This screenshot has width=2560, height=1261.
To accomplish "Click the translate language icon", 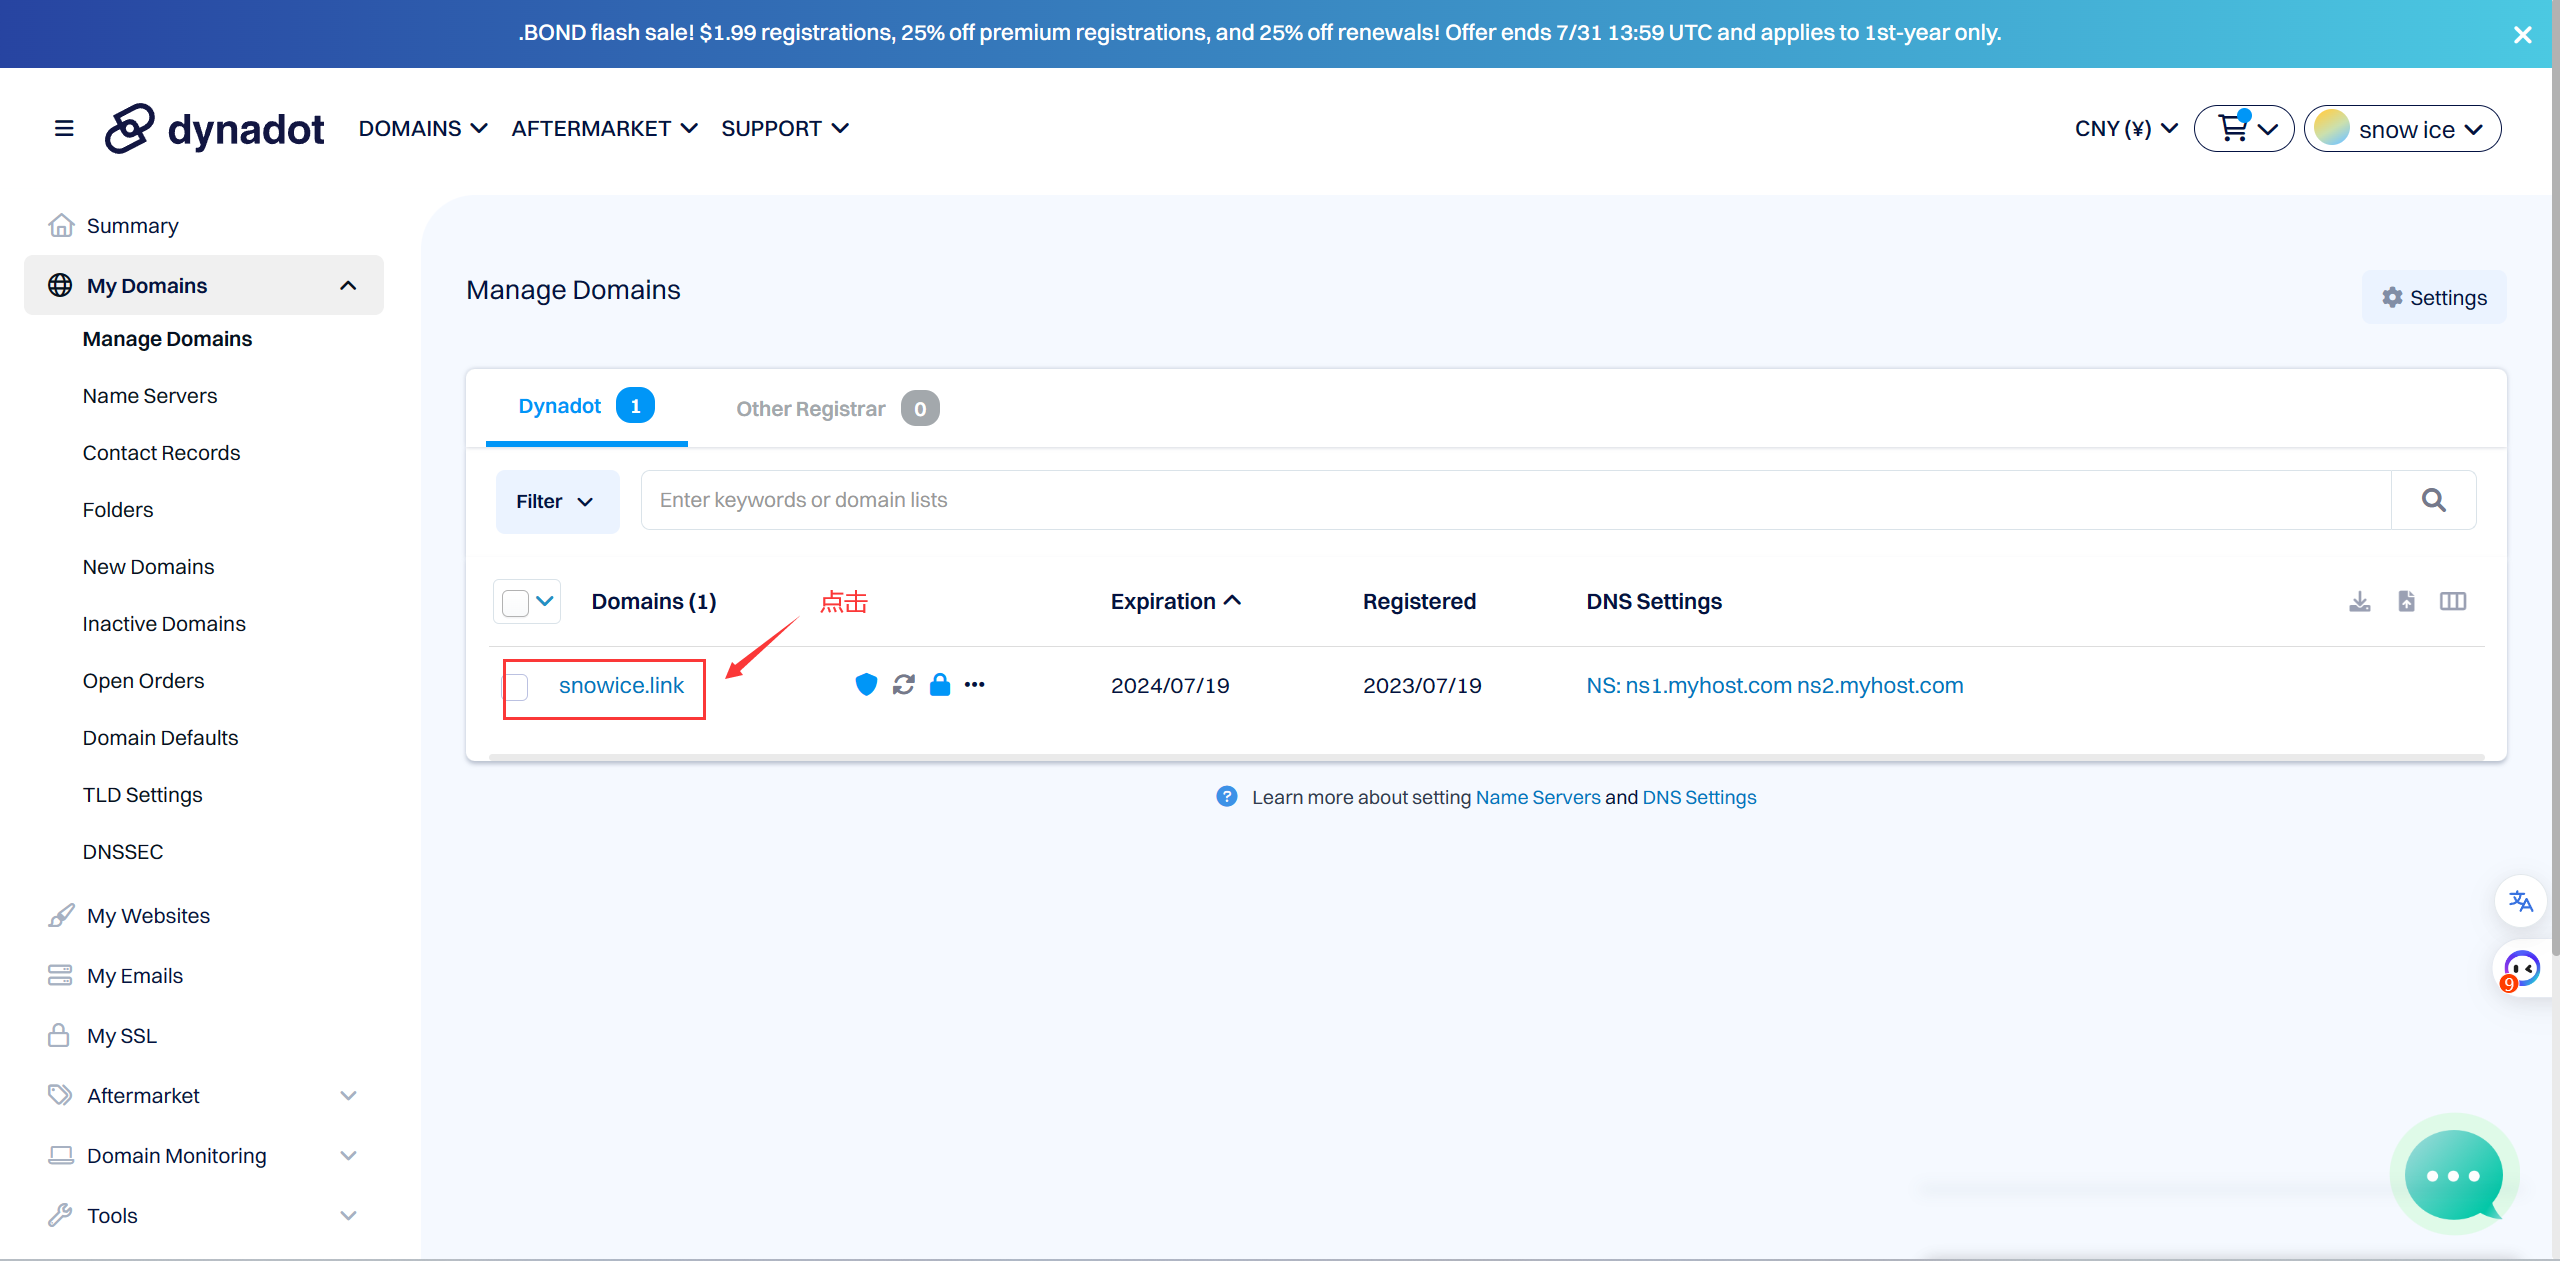I will (2520, 901).
